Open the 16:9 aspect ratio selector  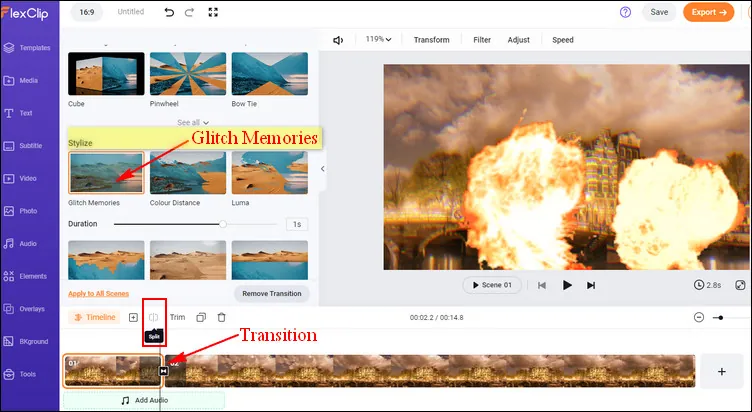[87, 12]
